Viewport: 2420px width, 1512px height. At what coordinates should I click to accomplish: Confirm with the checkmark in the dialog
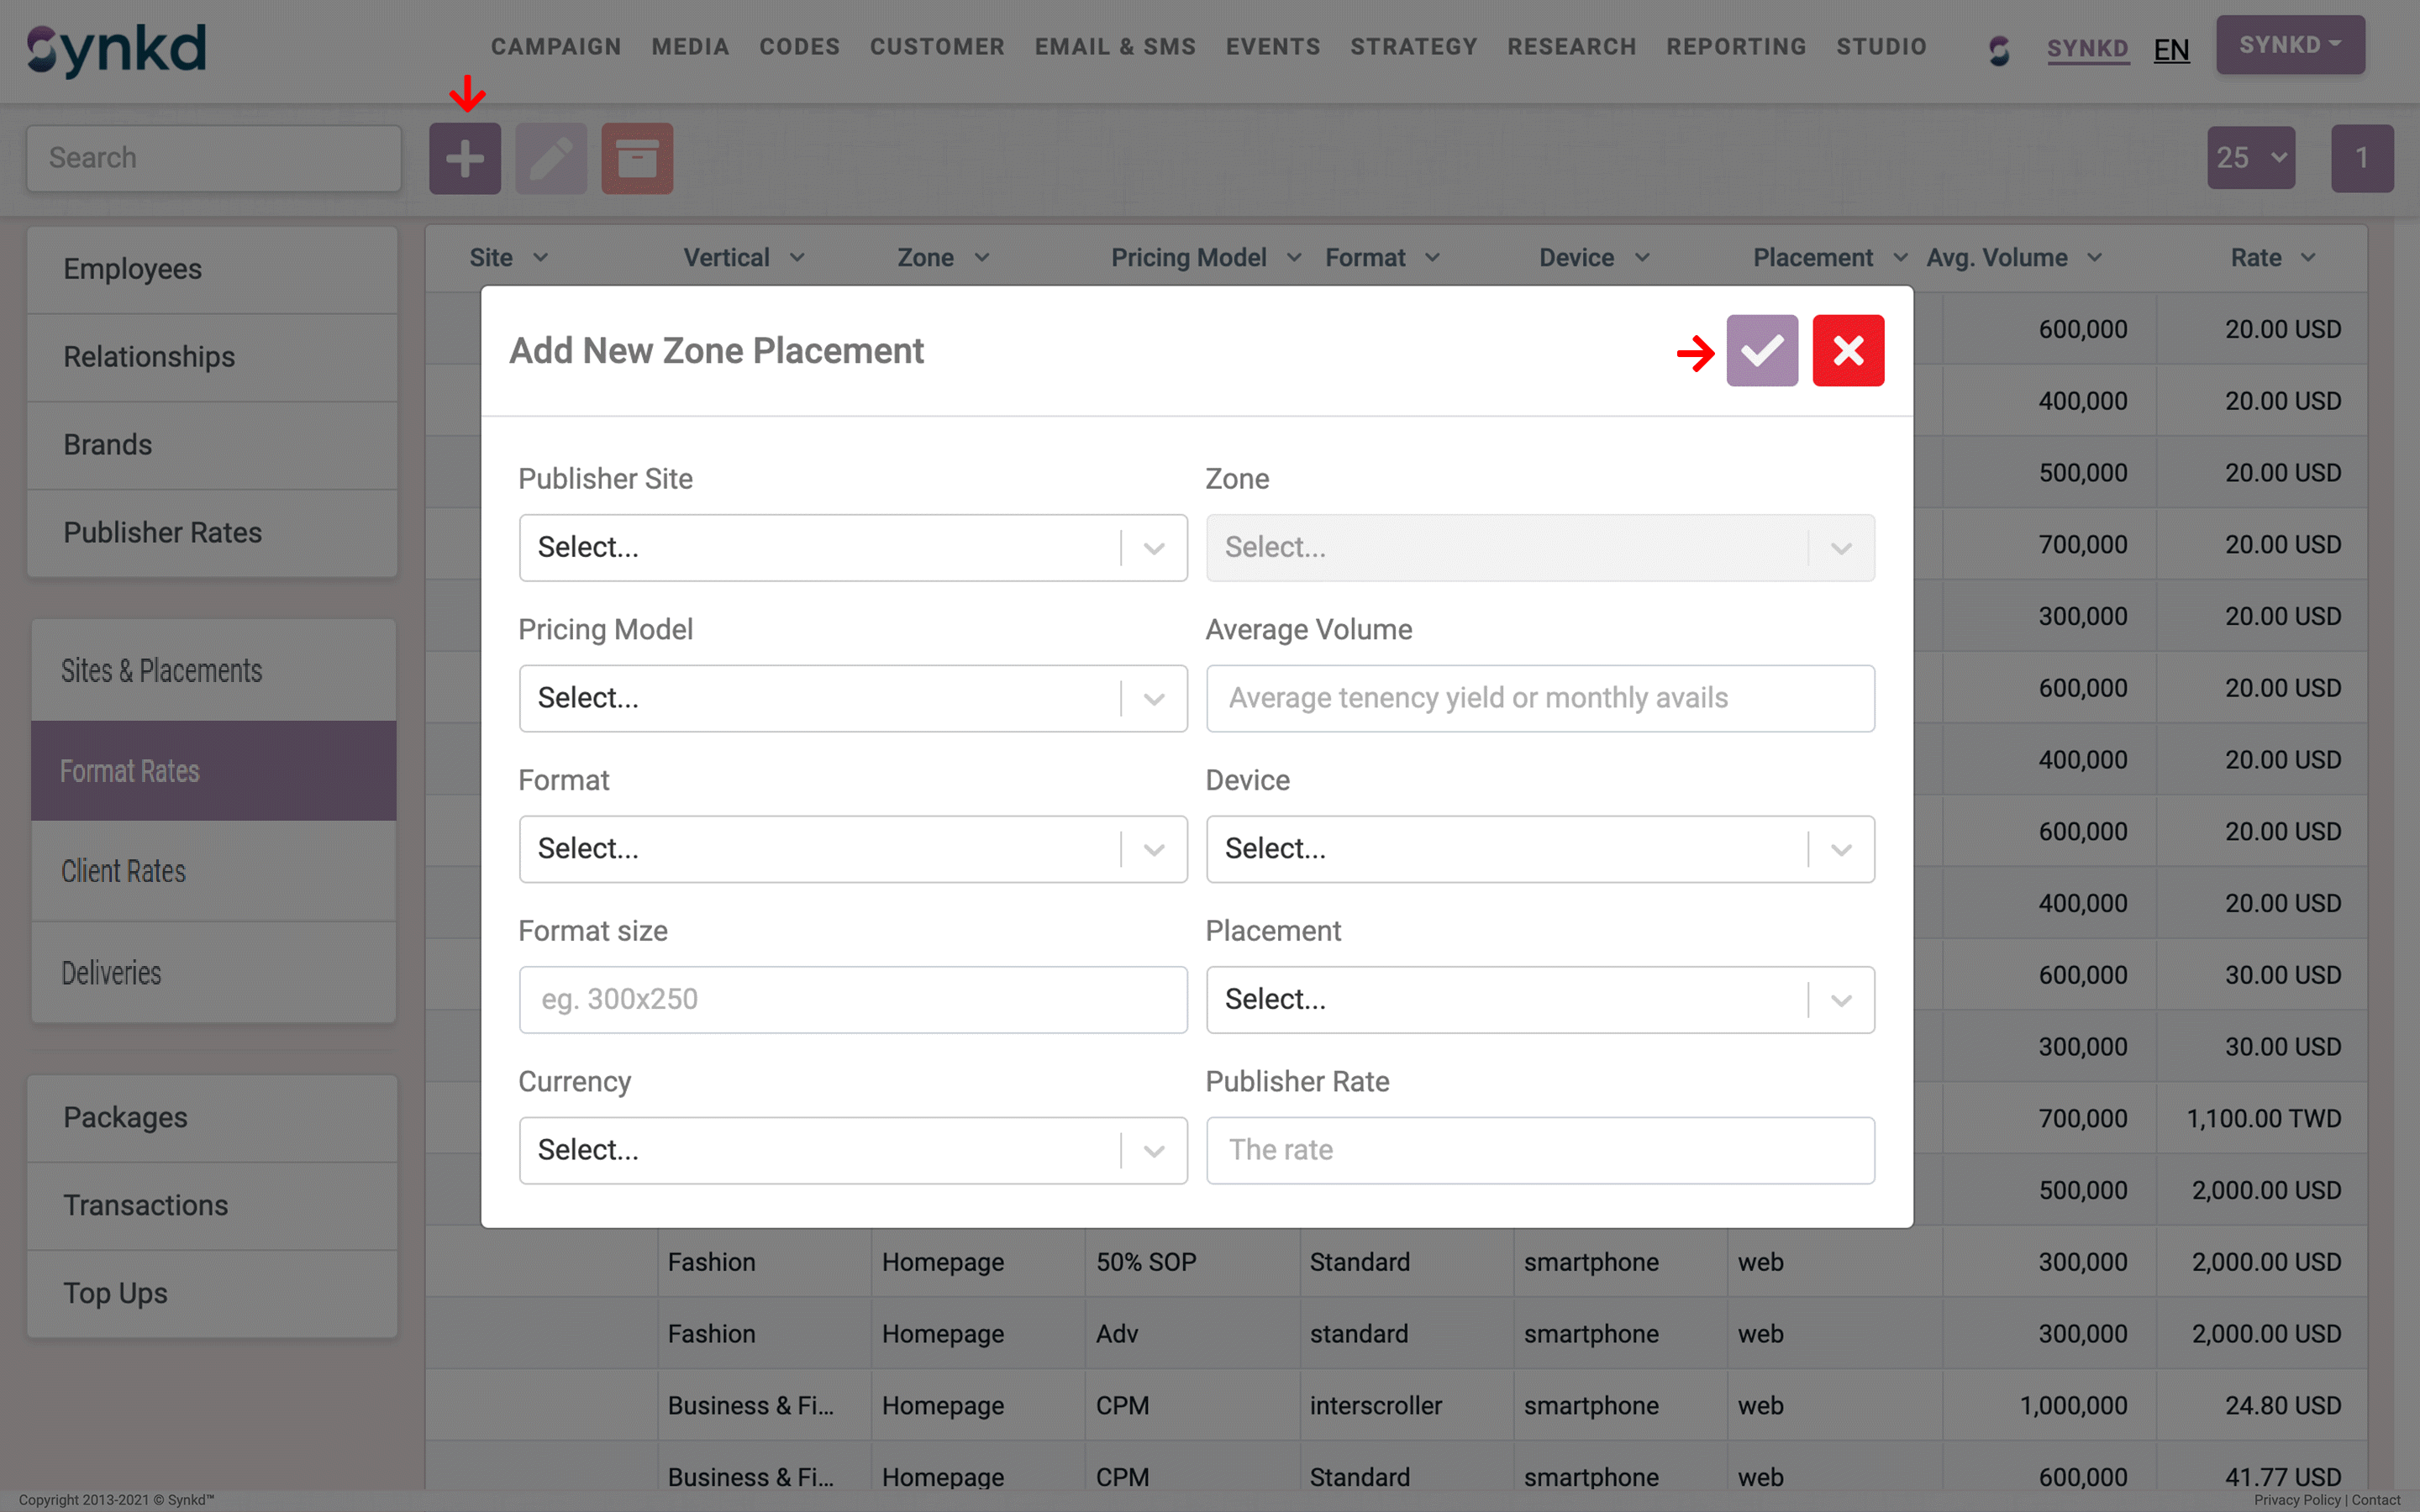1761,350
